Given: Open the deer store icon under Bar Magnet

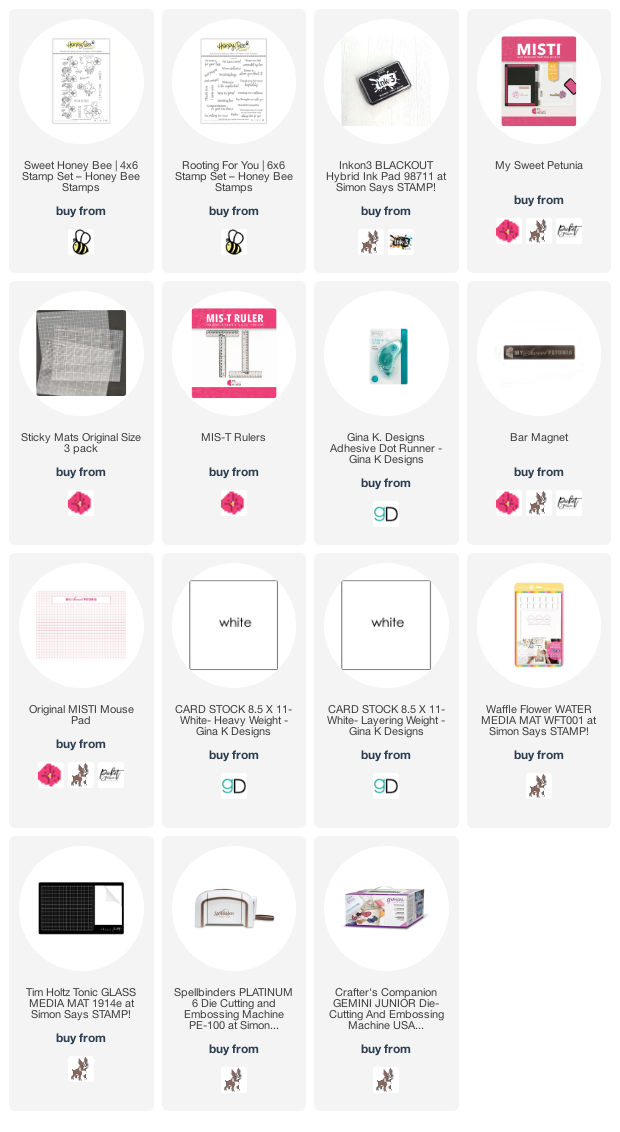Looking at the screenshot, I should coord(538,502).
